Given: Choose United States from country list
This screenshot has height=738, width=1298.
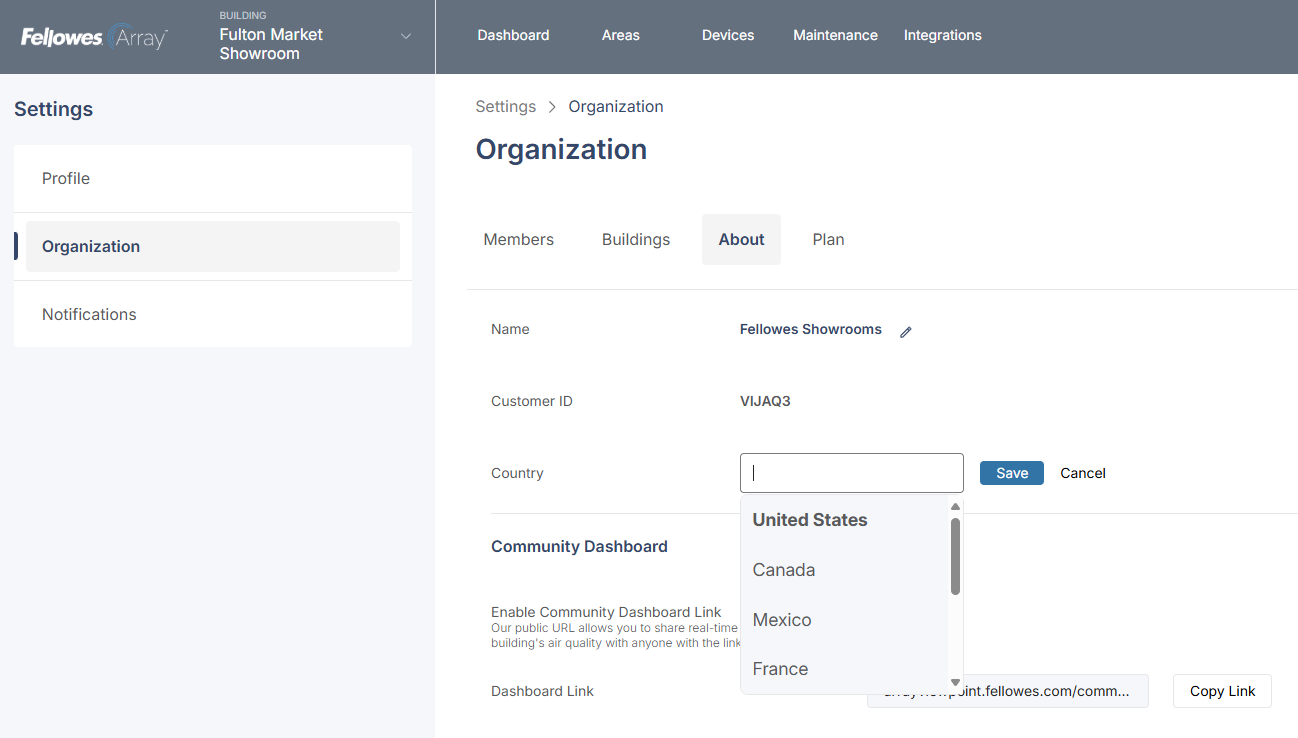Looking at the screenshot, I should [844, 520].
